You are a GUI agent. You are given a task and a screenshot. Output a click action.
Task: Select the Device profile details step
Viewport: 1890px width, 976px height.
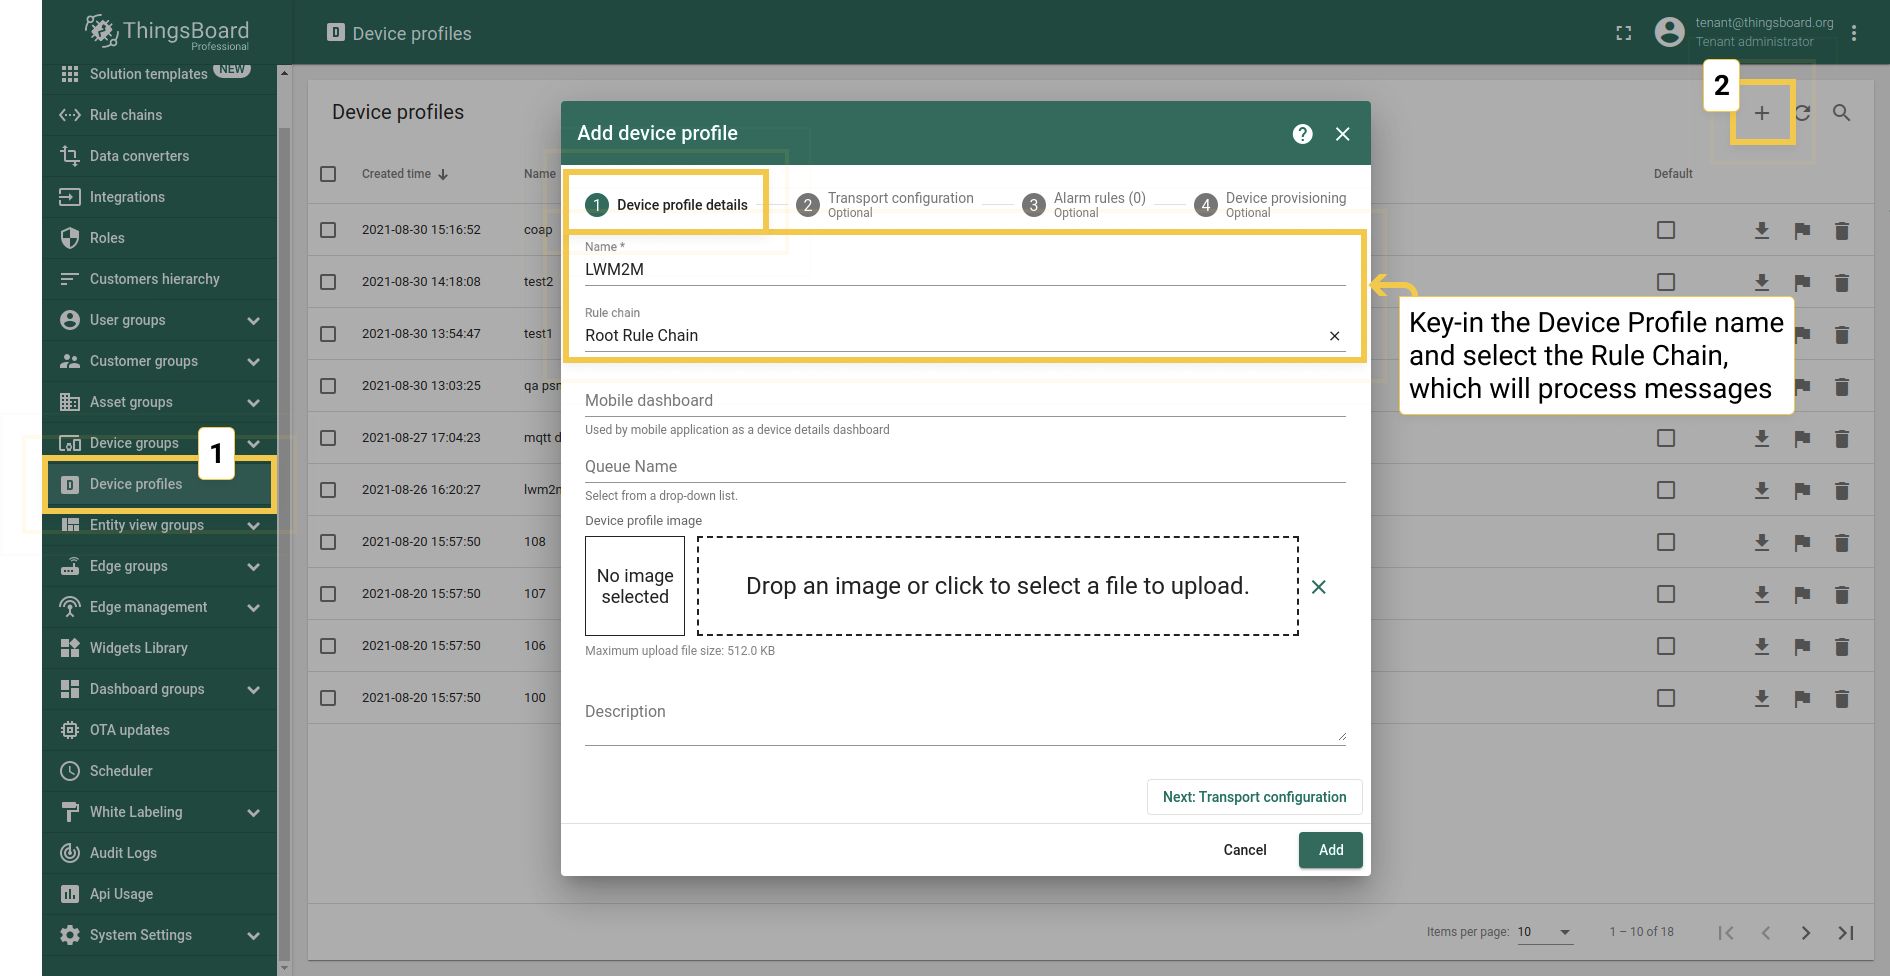(x=666, y=205)
